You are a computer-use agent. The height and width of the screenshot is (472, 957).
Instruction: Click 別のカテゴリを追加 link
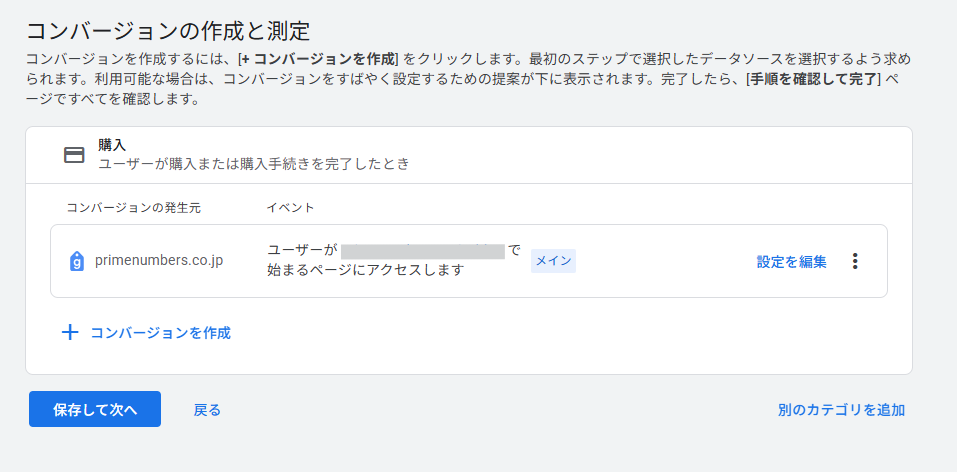pyautogui.click(x=841, y=409)
